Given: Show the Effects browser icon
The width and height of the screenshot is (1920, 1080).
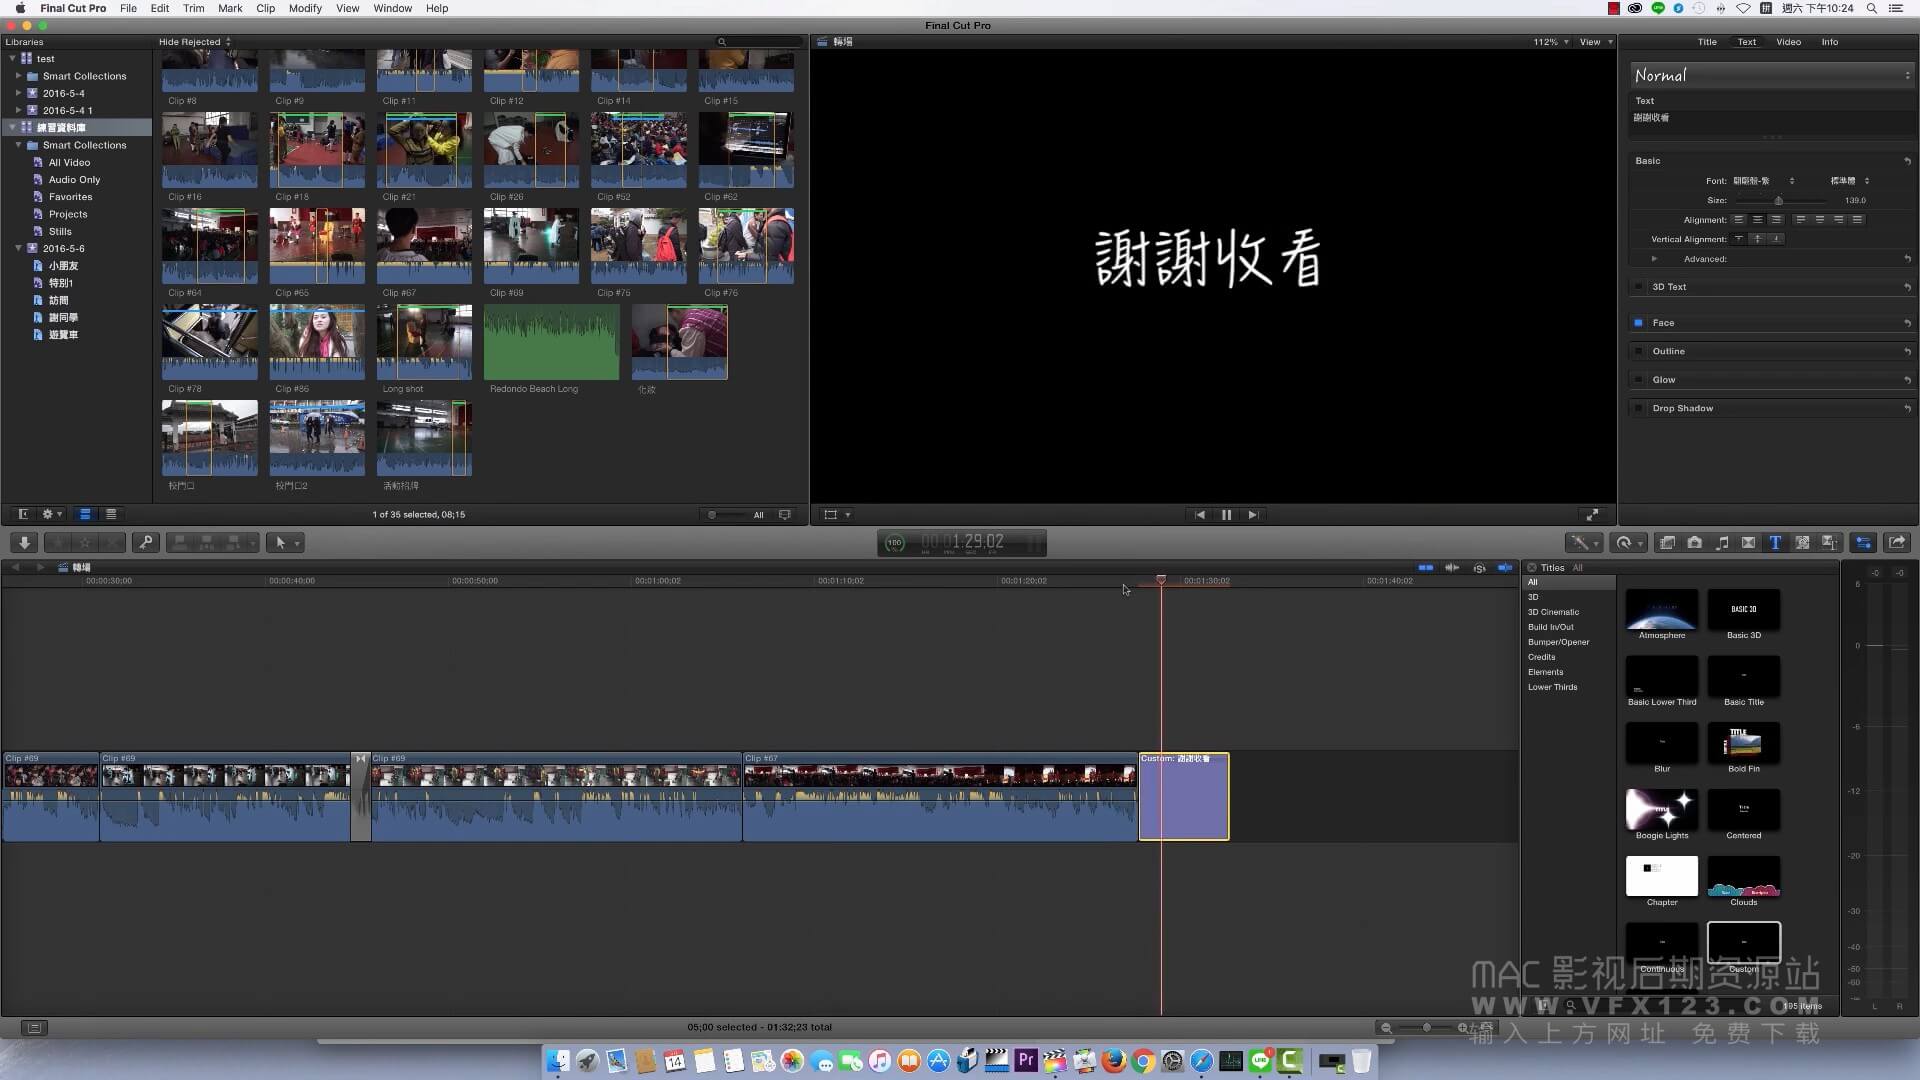Looking at the screenshot, I should point(1667,542).
